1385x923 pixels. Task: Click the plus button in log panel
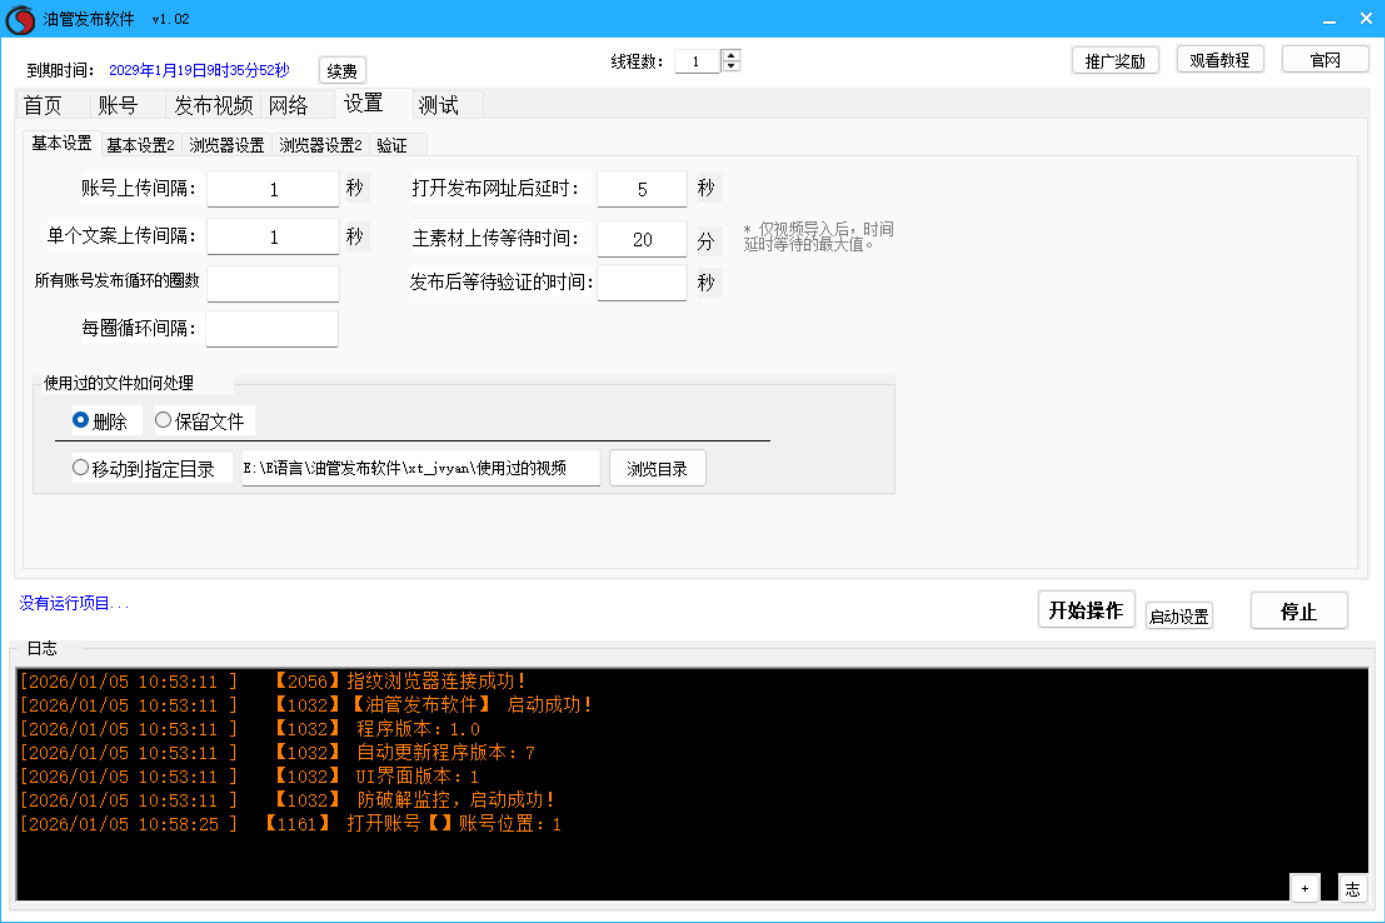click(x=1304, y=888)
